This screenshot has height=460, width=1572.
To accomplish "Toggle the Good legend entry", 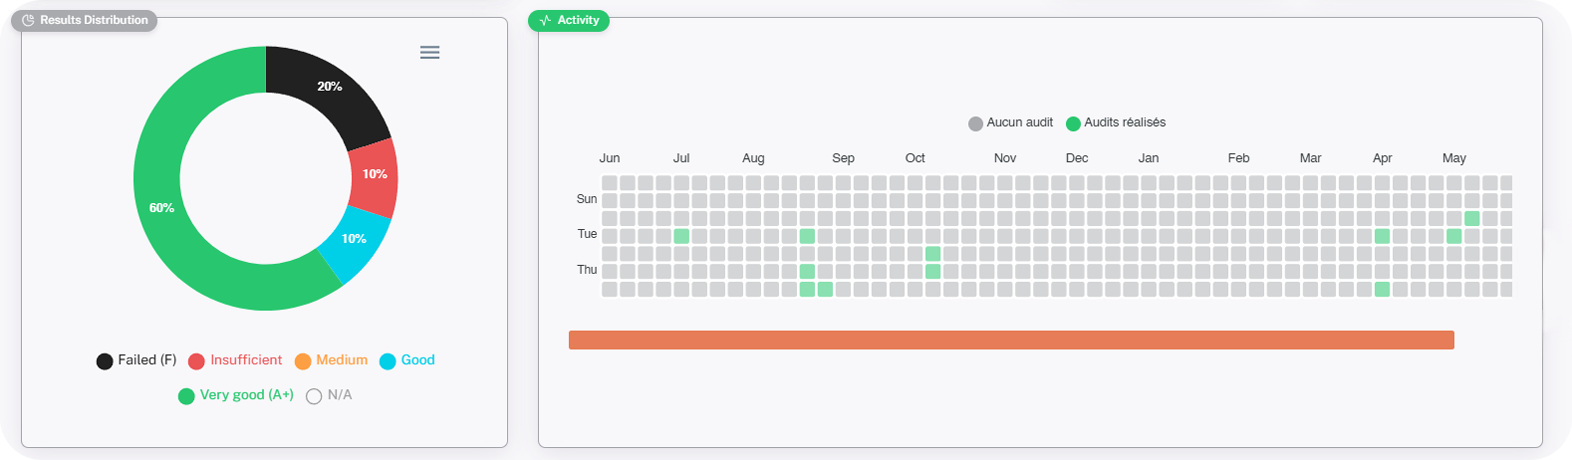I will (x=407, y=361).
